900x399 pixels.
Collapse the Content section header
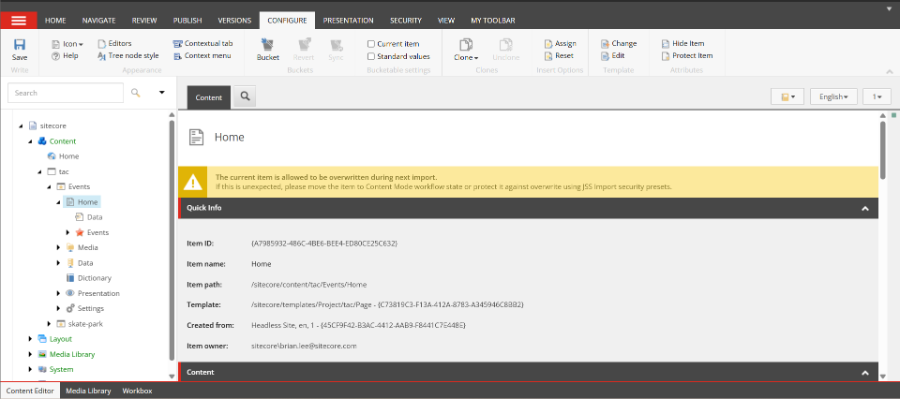[x=865, y=373]
